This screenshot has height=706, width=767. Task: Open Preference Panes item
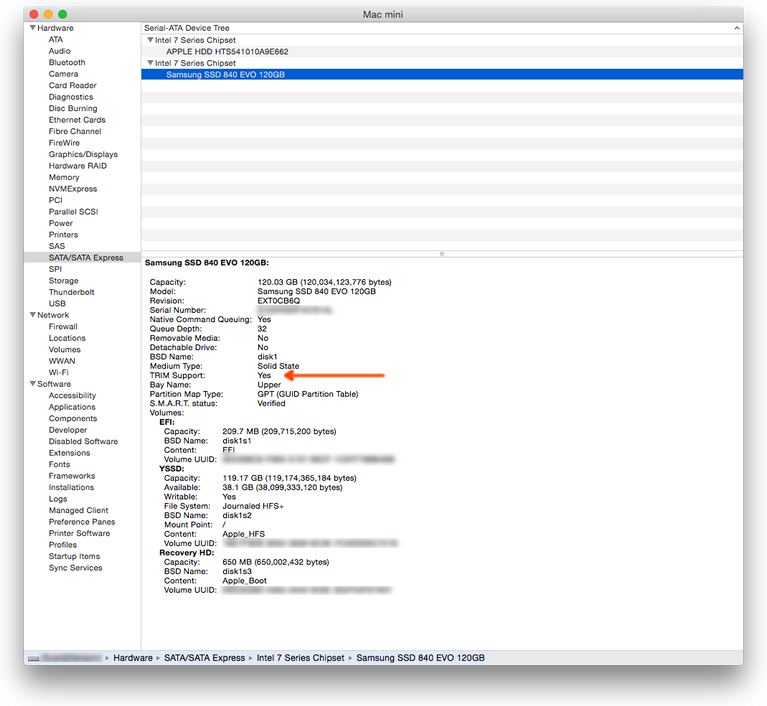pyautogui.click(x=82, y=522)
